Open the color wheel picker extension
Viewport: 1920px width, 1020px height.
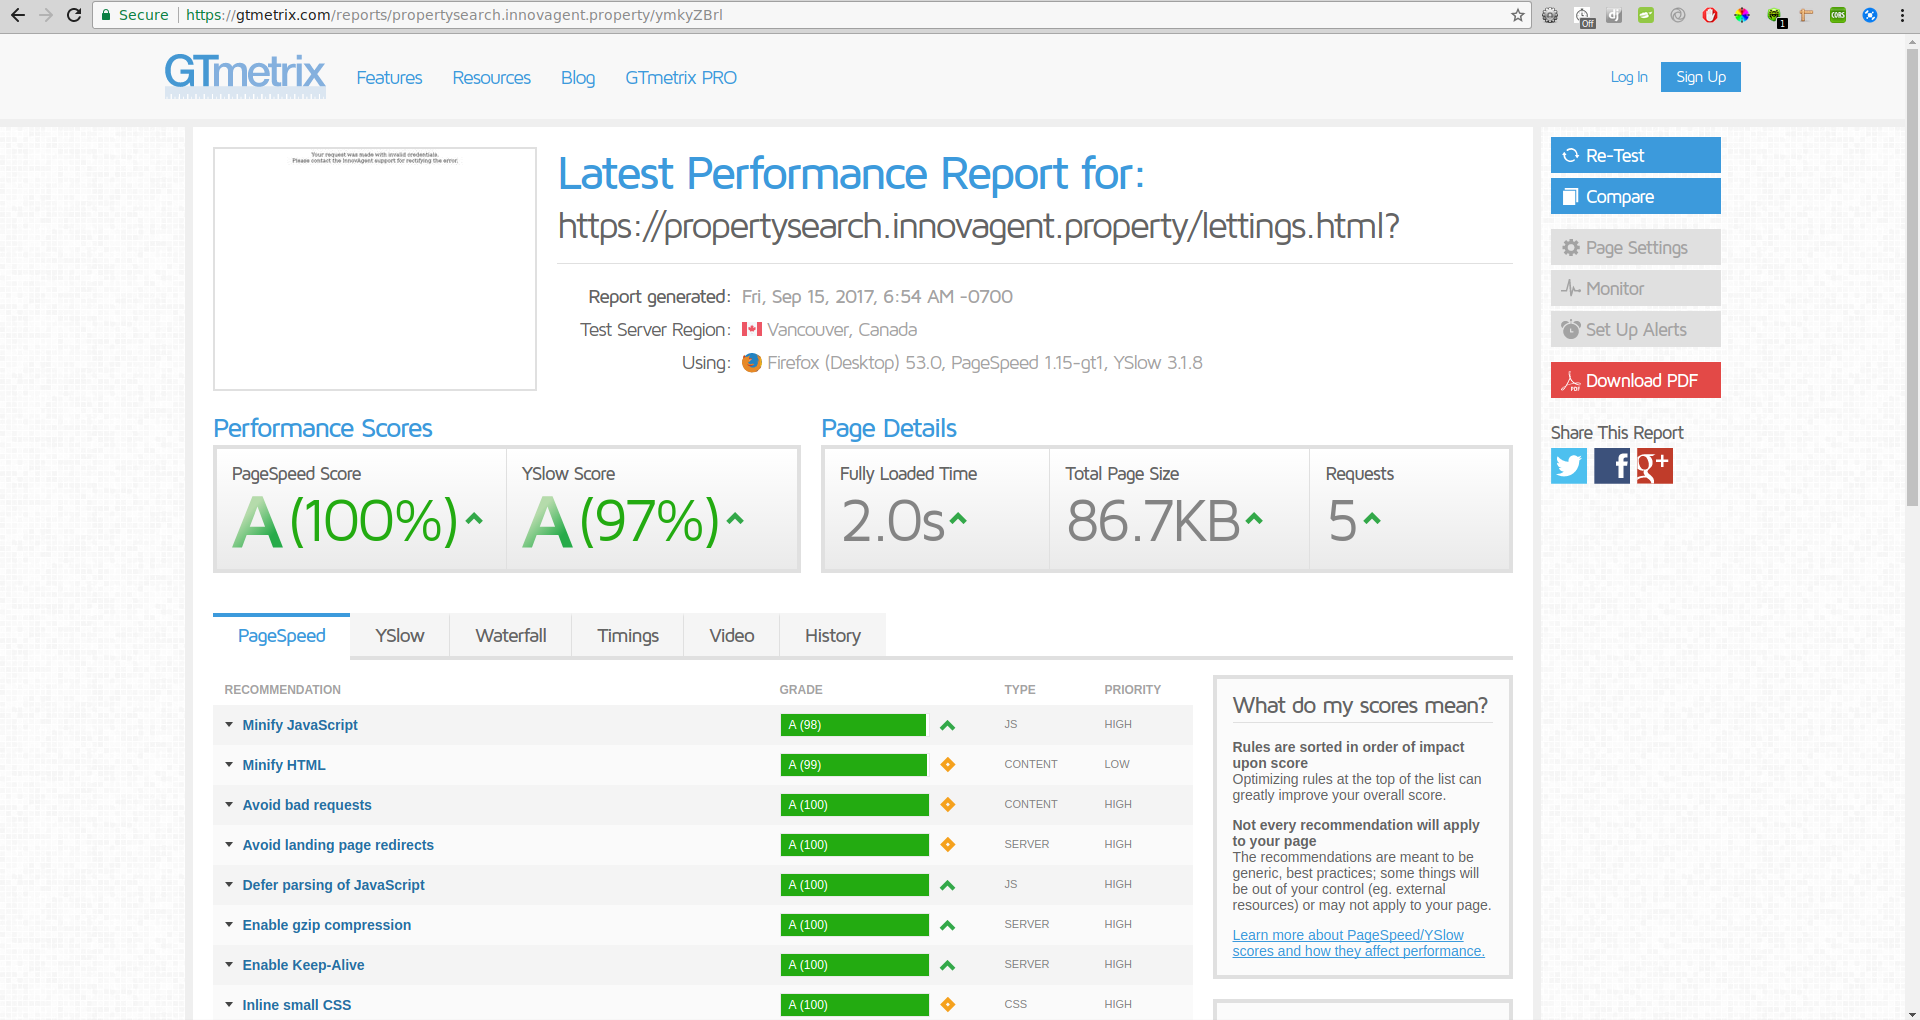pos(1742,15)
